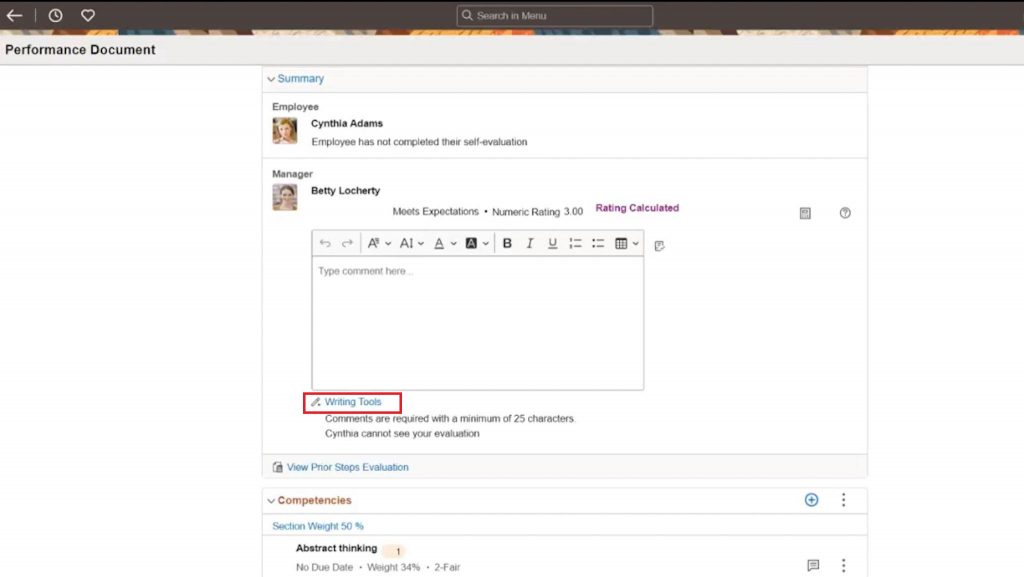The width and height of the screenshot is (1024, 577).
Task: Click the help question mark icon
Action: 845,213
